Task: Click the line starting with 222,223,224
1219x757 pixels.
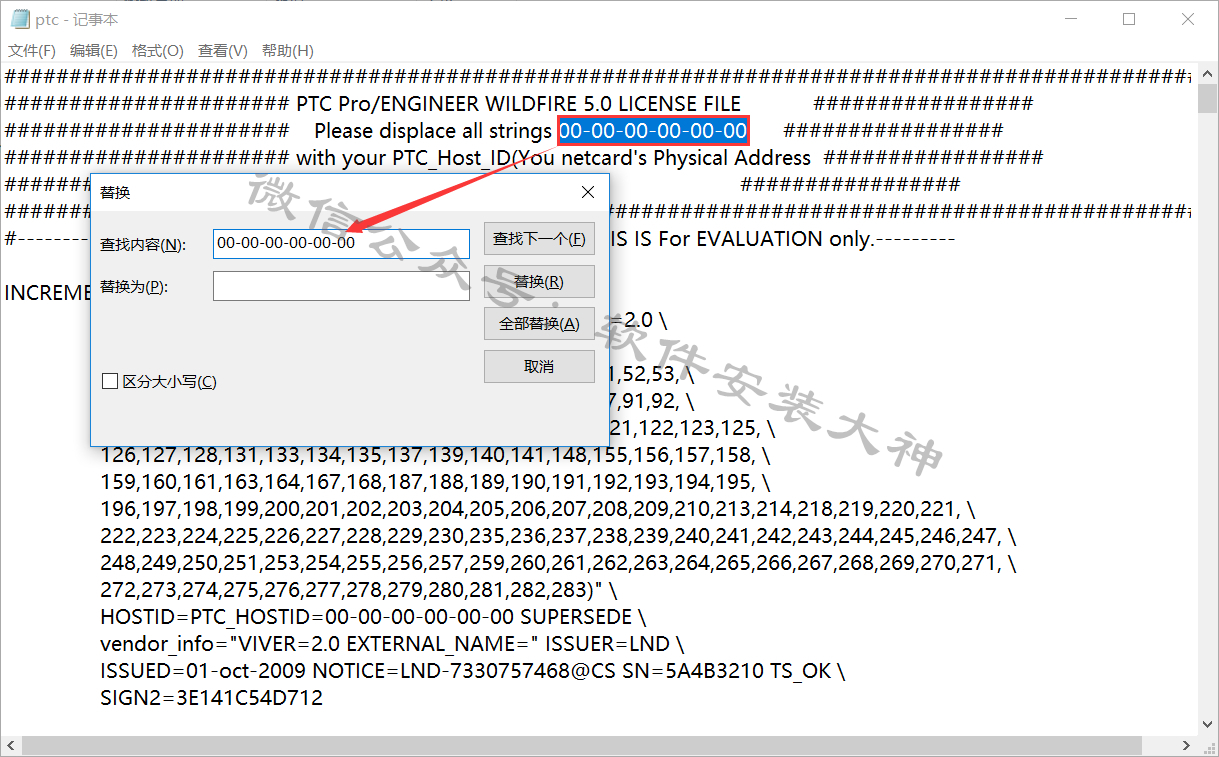Action: (558, 536)
